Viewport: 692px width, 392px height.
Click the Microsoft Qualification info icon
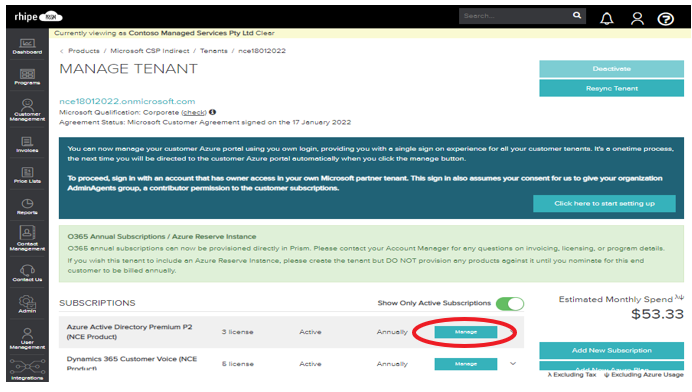212,112
